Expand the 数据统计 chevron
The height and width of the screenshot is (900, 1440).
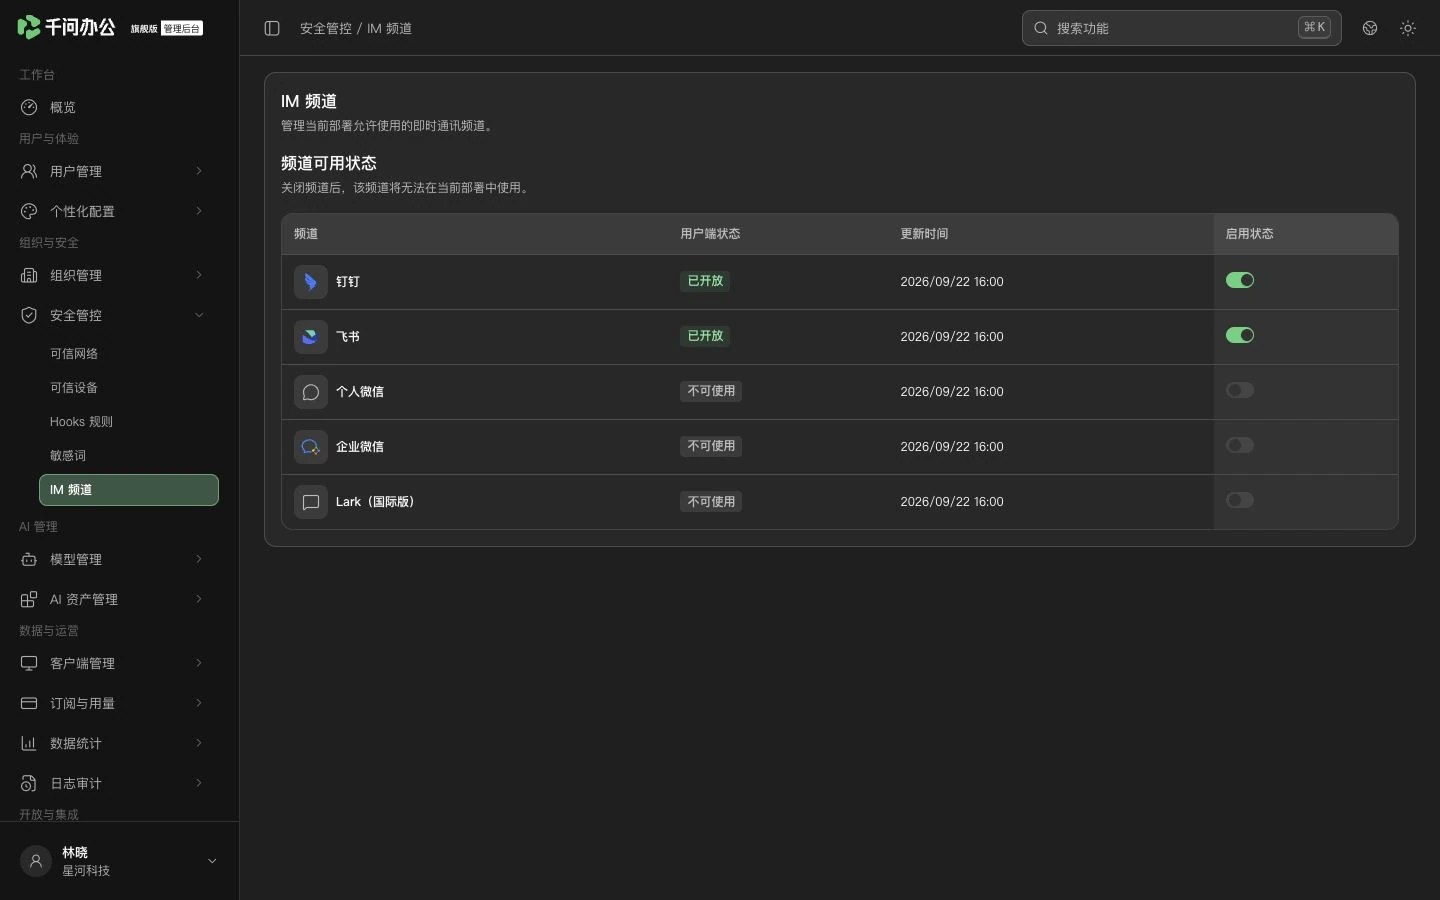[x=199, y=743]
